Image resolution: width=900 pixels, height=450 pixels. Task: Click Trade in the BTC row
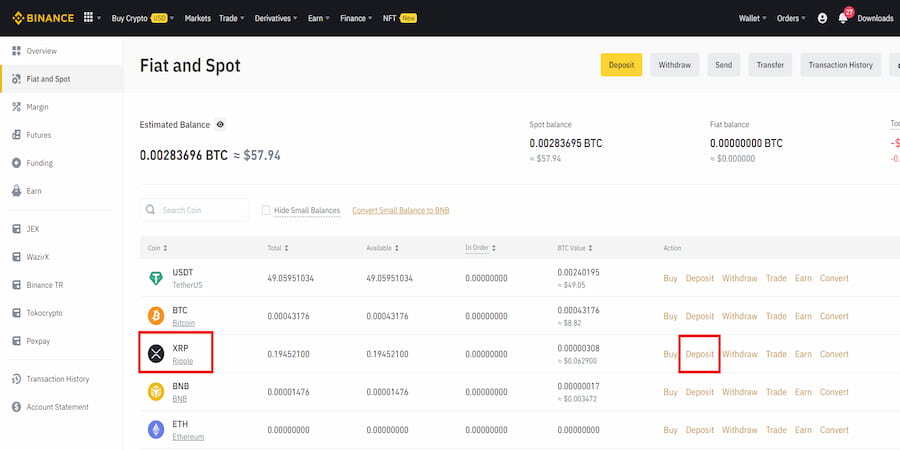776,316
